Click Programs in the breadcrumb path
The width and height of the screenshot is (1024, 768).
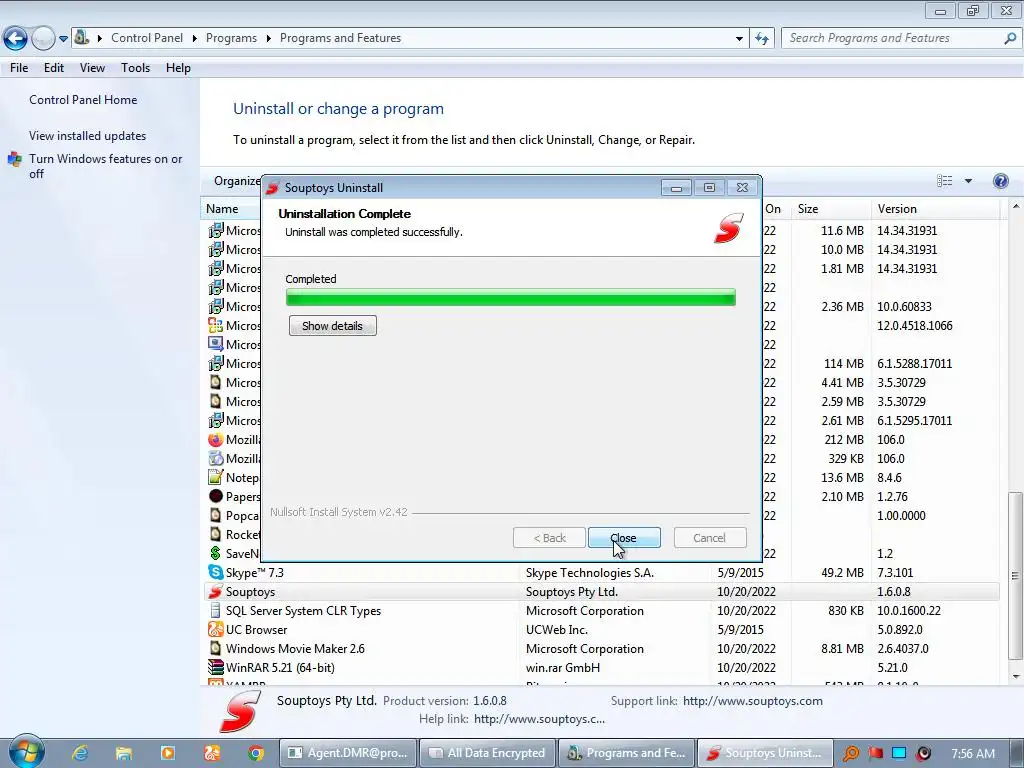point(231,38)
